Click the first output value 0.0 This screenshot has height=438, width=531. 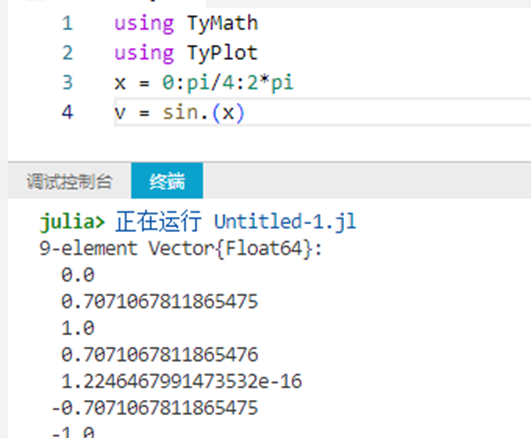[78, 275]
